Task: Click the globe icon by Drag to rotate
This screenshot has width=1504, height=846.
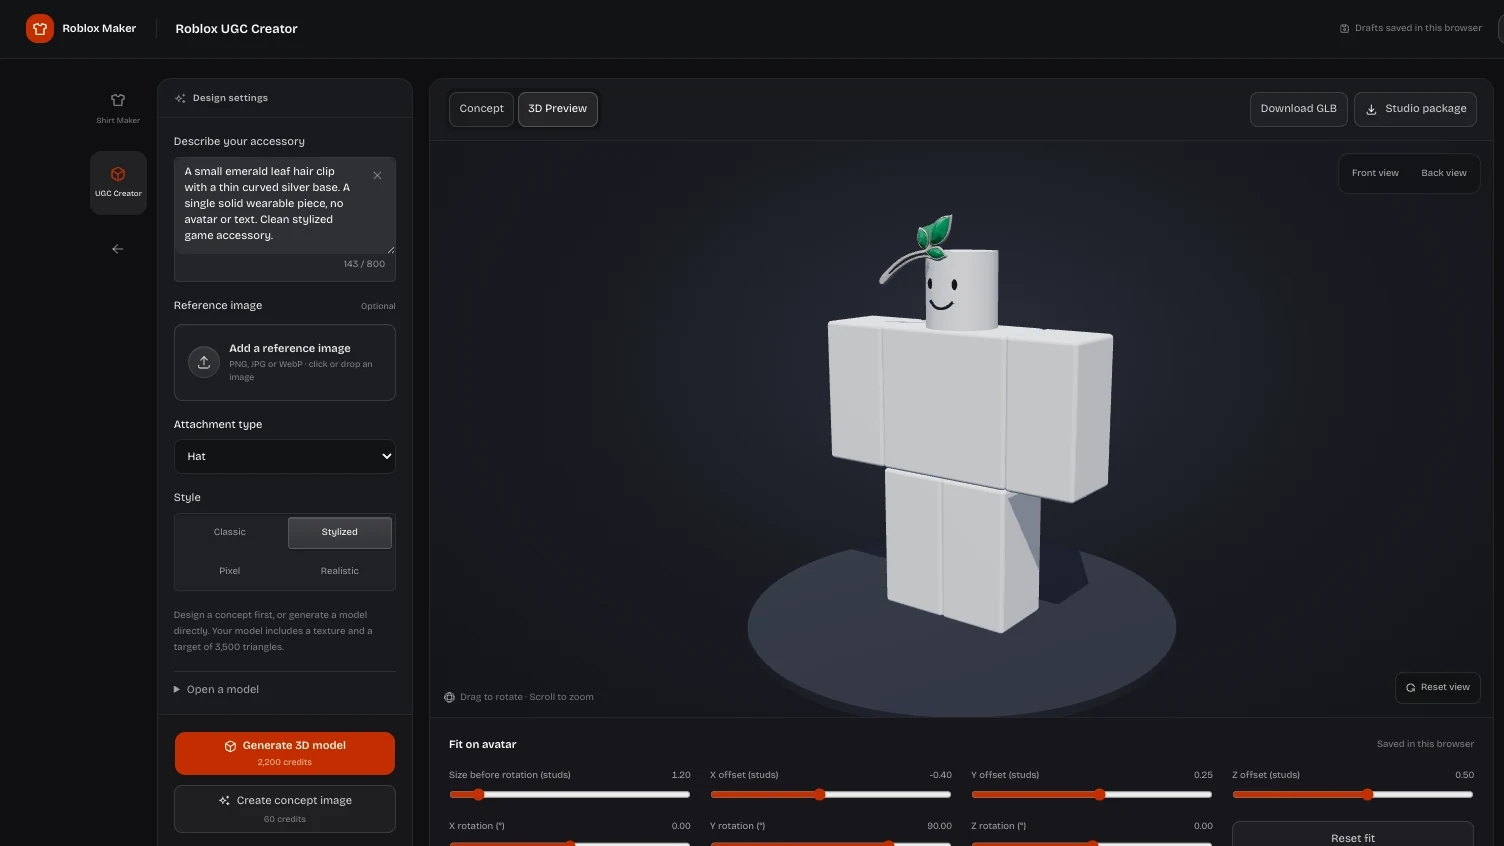Action: pos(449,697)
